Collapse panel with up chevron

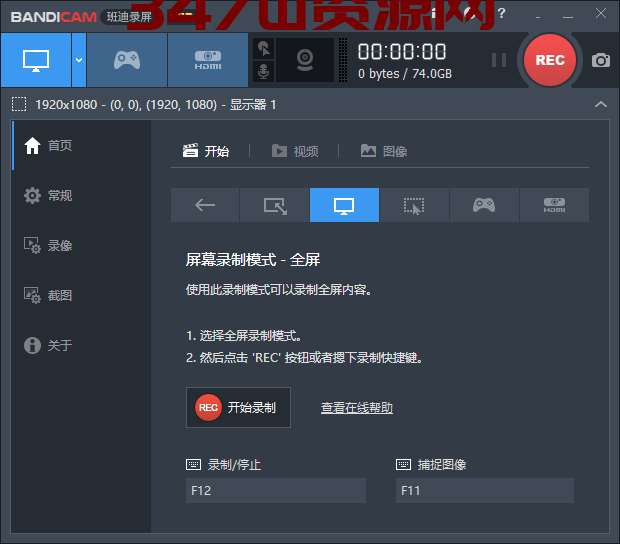pos(601,104)
